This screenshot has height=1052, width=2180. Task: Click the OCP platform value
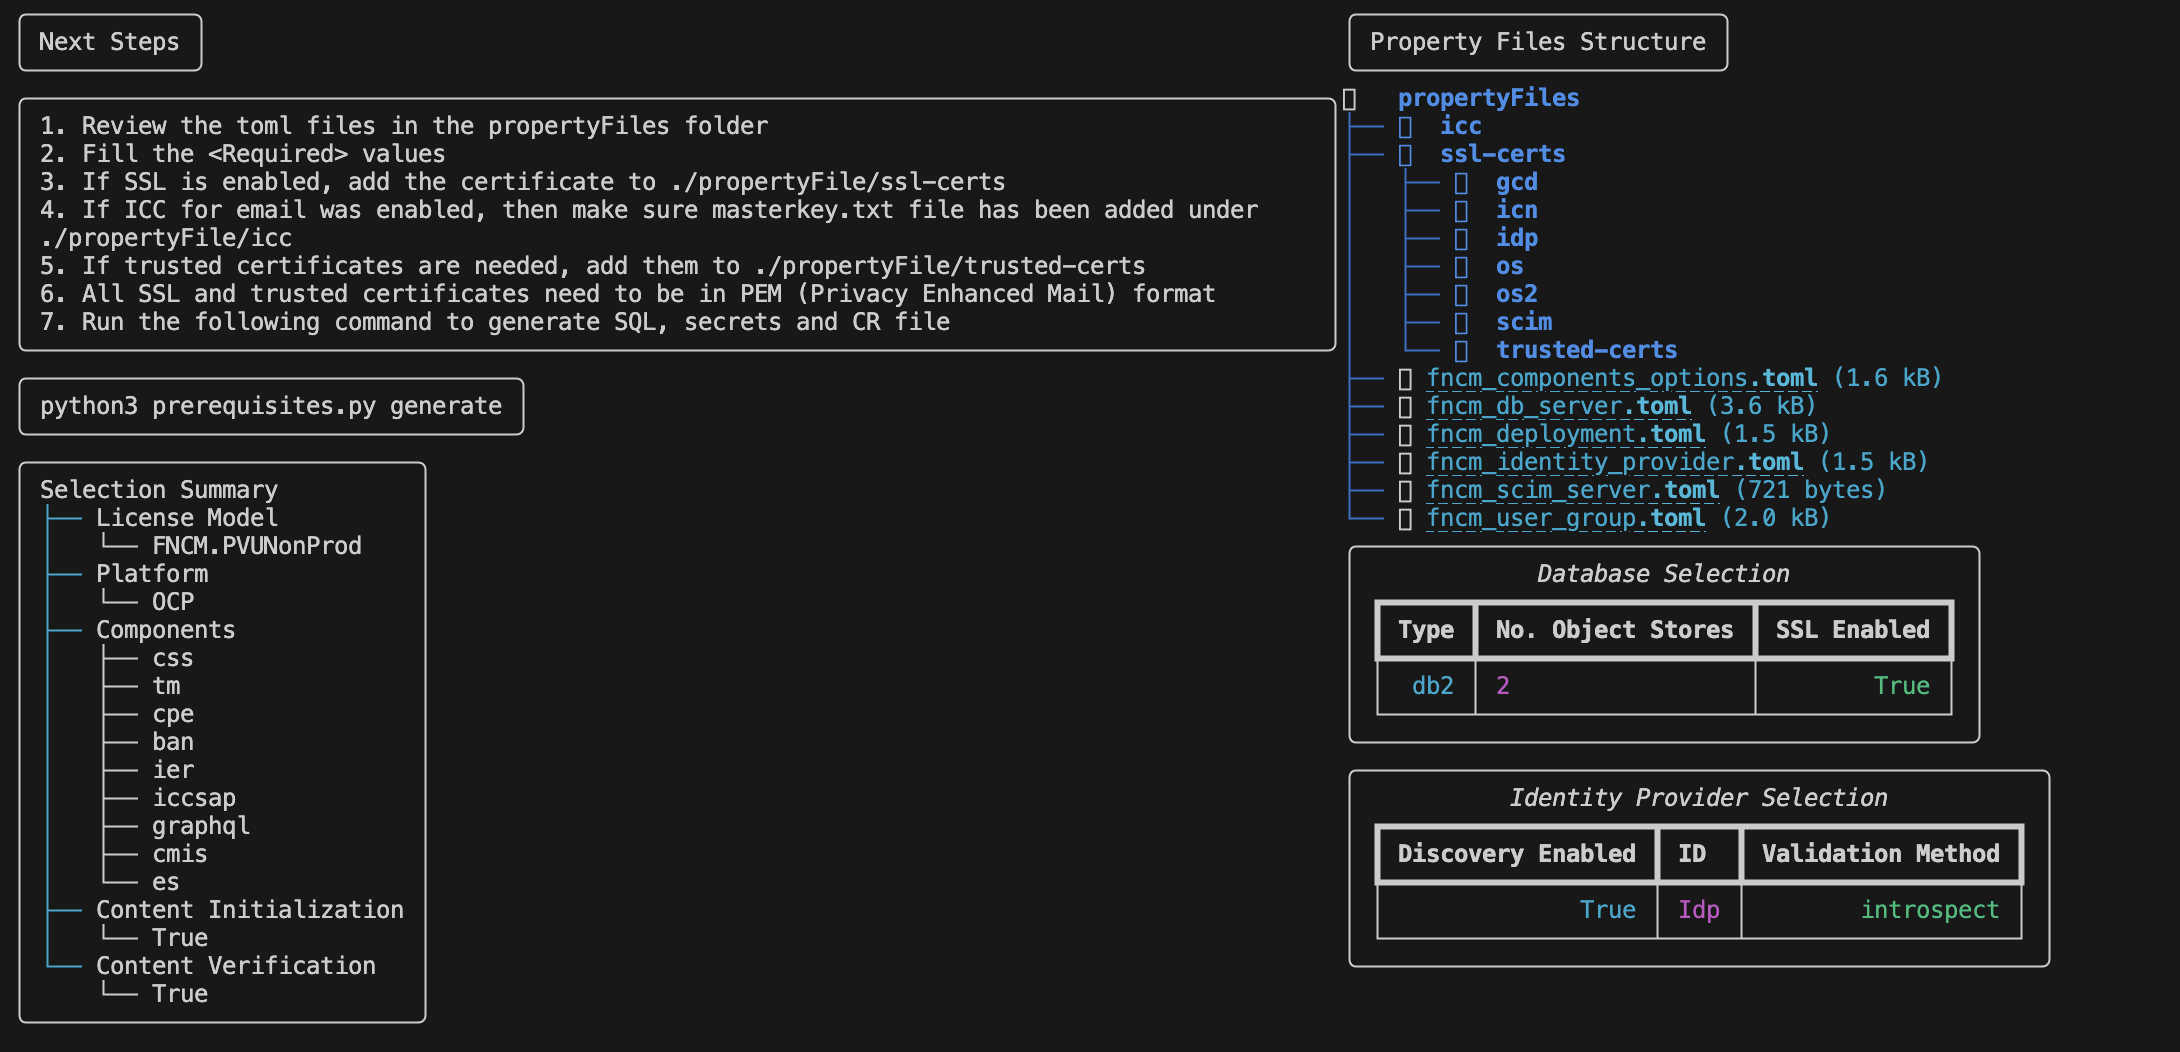click(x=173, y=602)
